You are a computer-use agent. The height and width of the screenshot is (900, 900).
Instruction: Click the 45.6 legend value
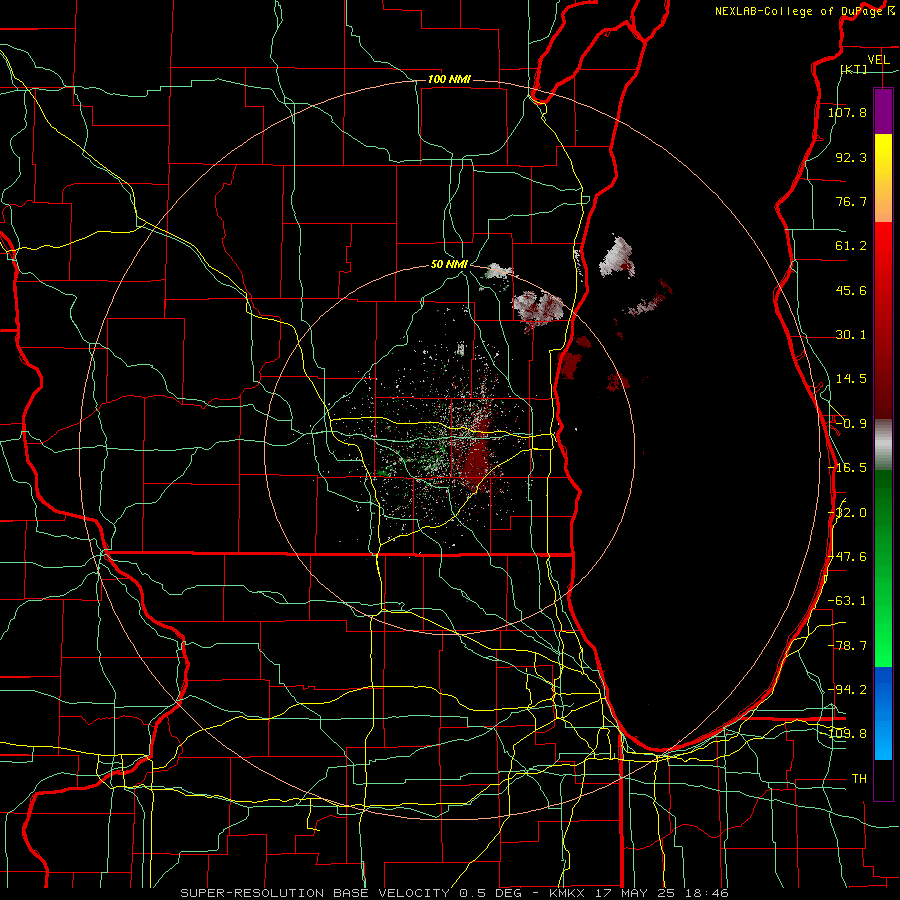851,290
